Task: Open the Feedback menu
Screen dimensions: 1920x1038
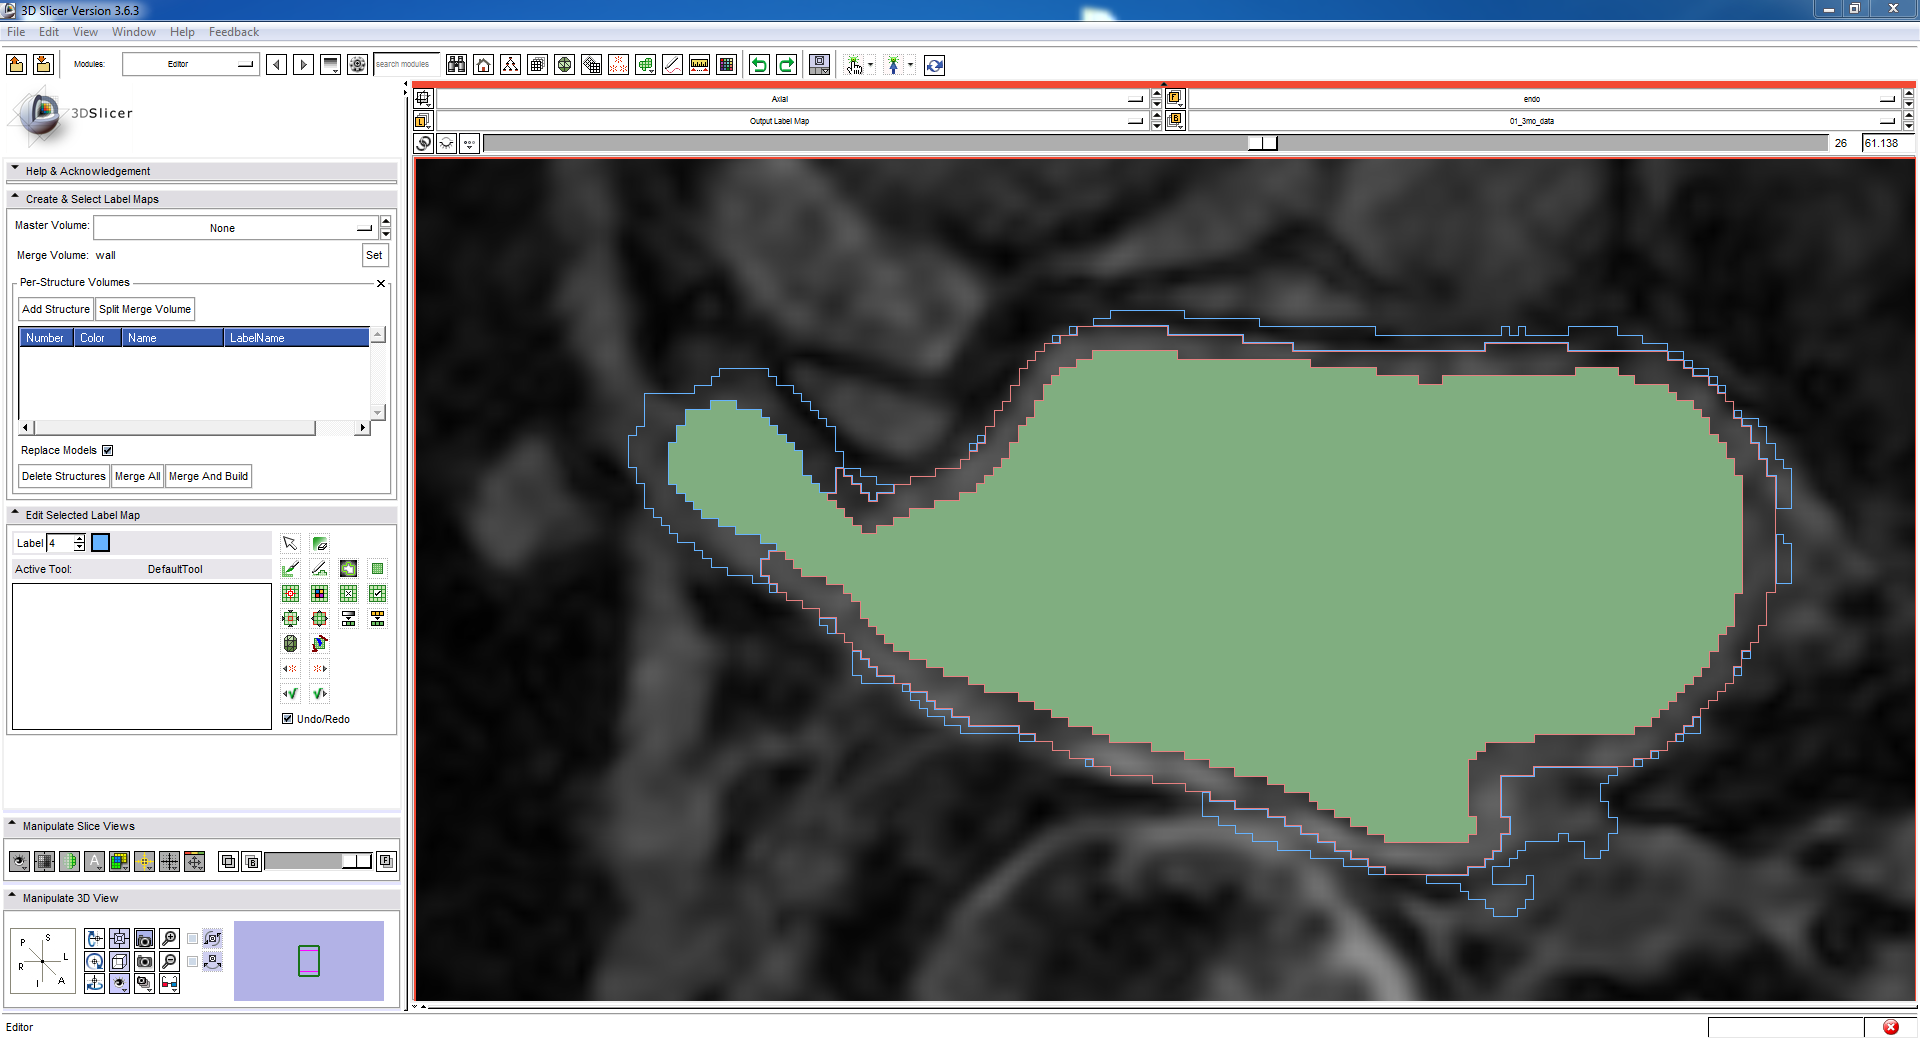Action: [x=234, y=32]
